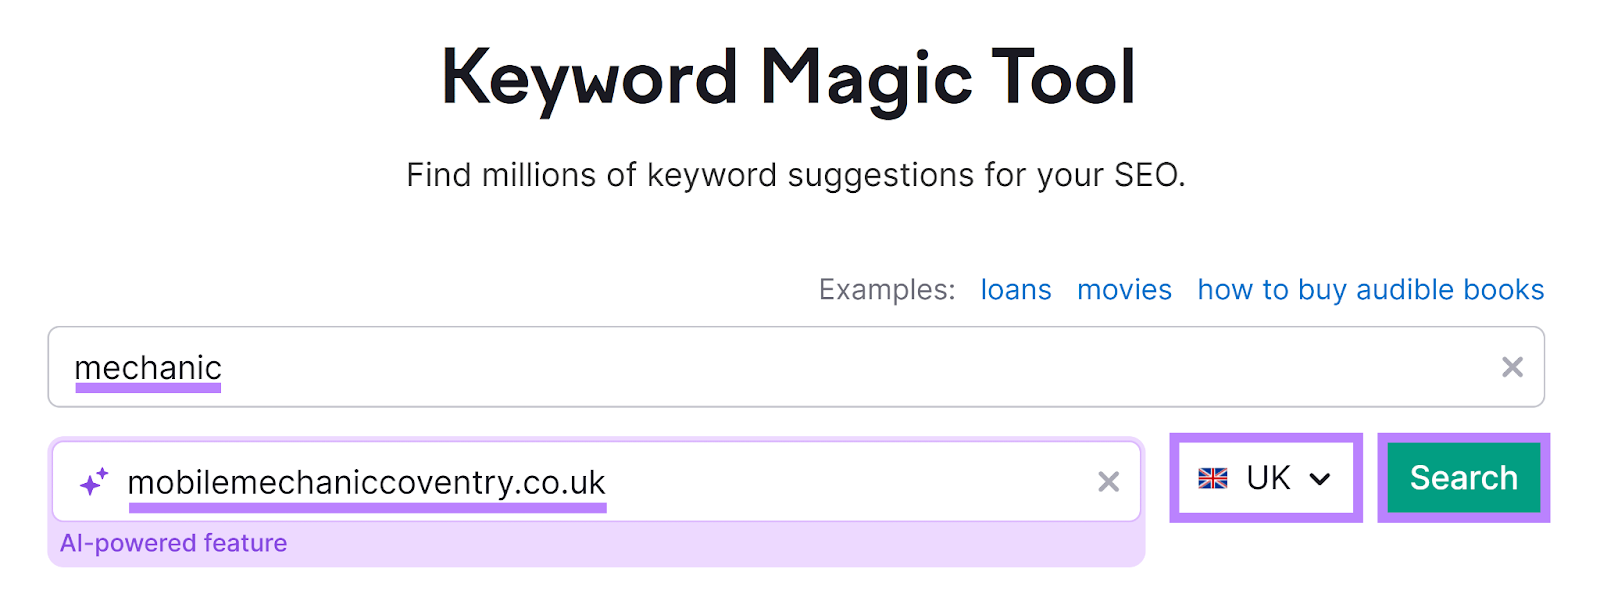Click the Keyword Magic Tool heading
This screenshot has width=1600, height=601.
(x=789, y=75)
